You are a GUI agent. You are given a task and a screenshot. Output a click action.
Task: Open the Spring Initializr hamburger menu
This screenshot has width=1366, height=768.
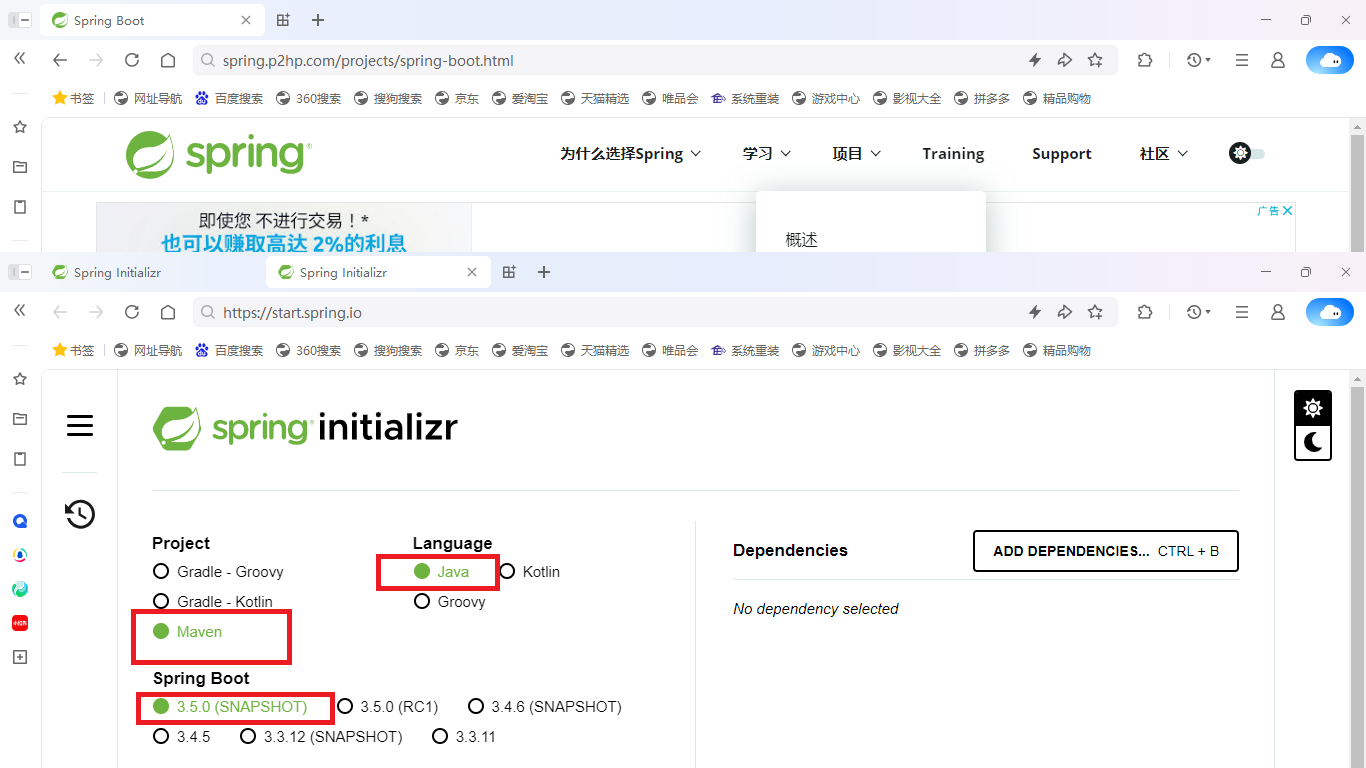(x=80, y=425)
